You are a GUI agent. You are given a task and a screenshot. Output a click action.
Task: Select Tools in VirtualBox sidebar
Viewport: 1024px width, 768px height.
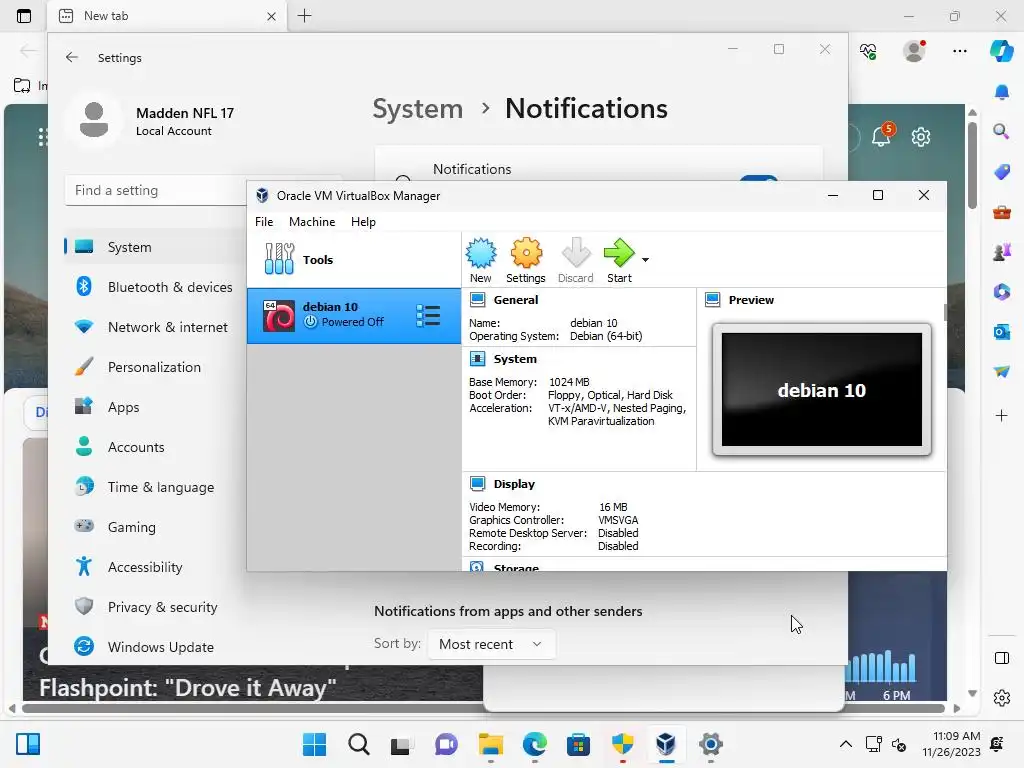[x=353, y=259]
